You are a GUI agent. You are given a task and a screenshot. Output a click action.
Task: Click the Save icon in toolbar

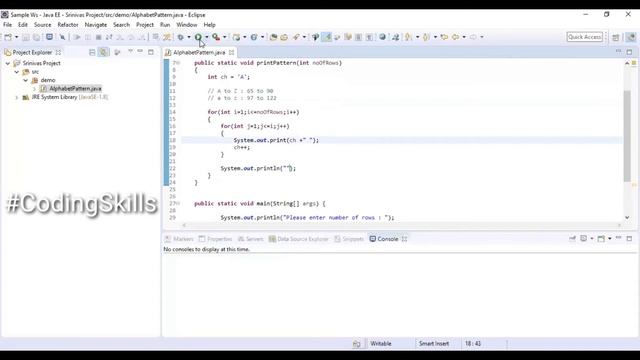click(26, 37)
